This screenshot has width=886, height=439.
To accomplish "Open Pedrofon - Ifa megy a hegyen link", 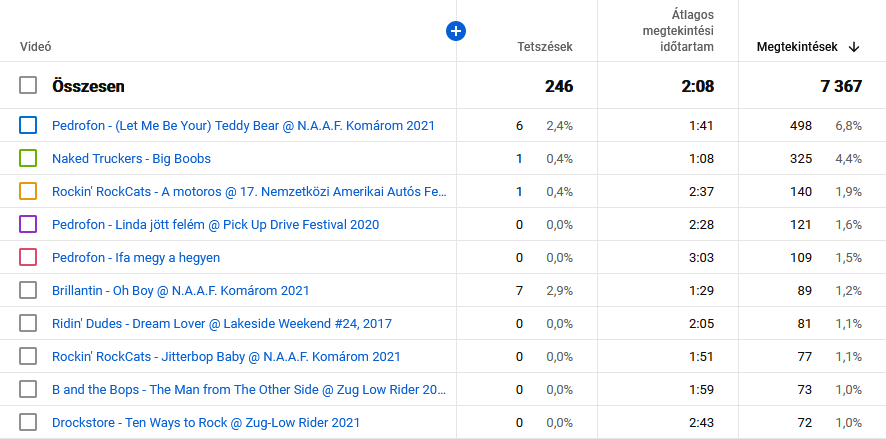I will click(x=136, y=258).
